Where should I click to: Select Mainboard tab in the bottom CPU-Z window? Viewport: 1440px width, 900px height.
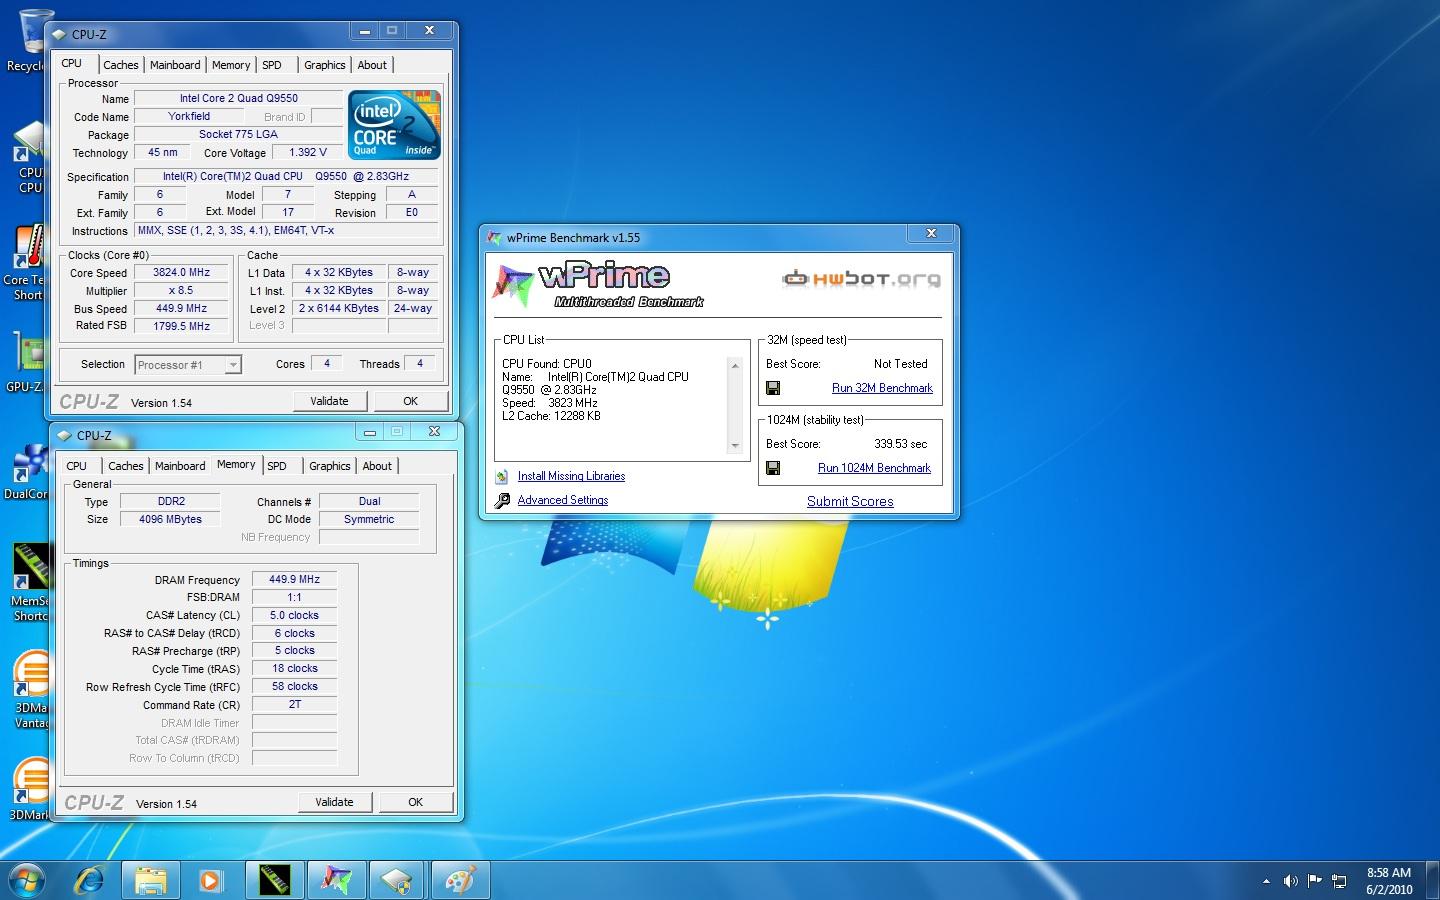(180, 466)
